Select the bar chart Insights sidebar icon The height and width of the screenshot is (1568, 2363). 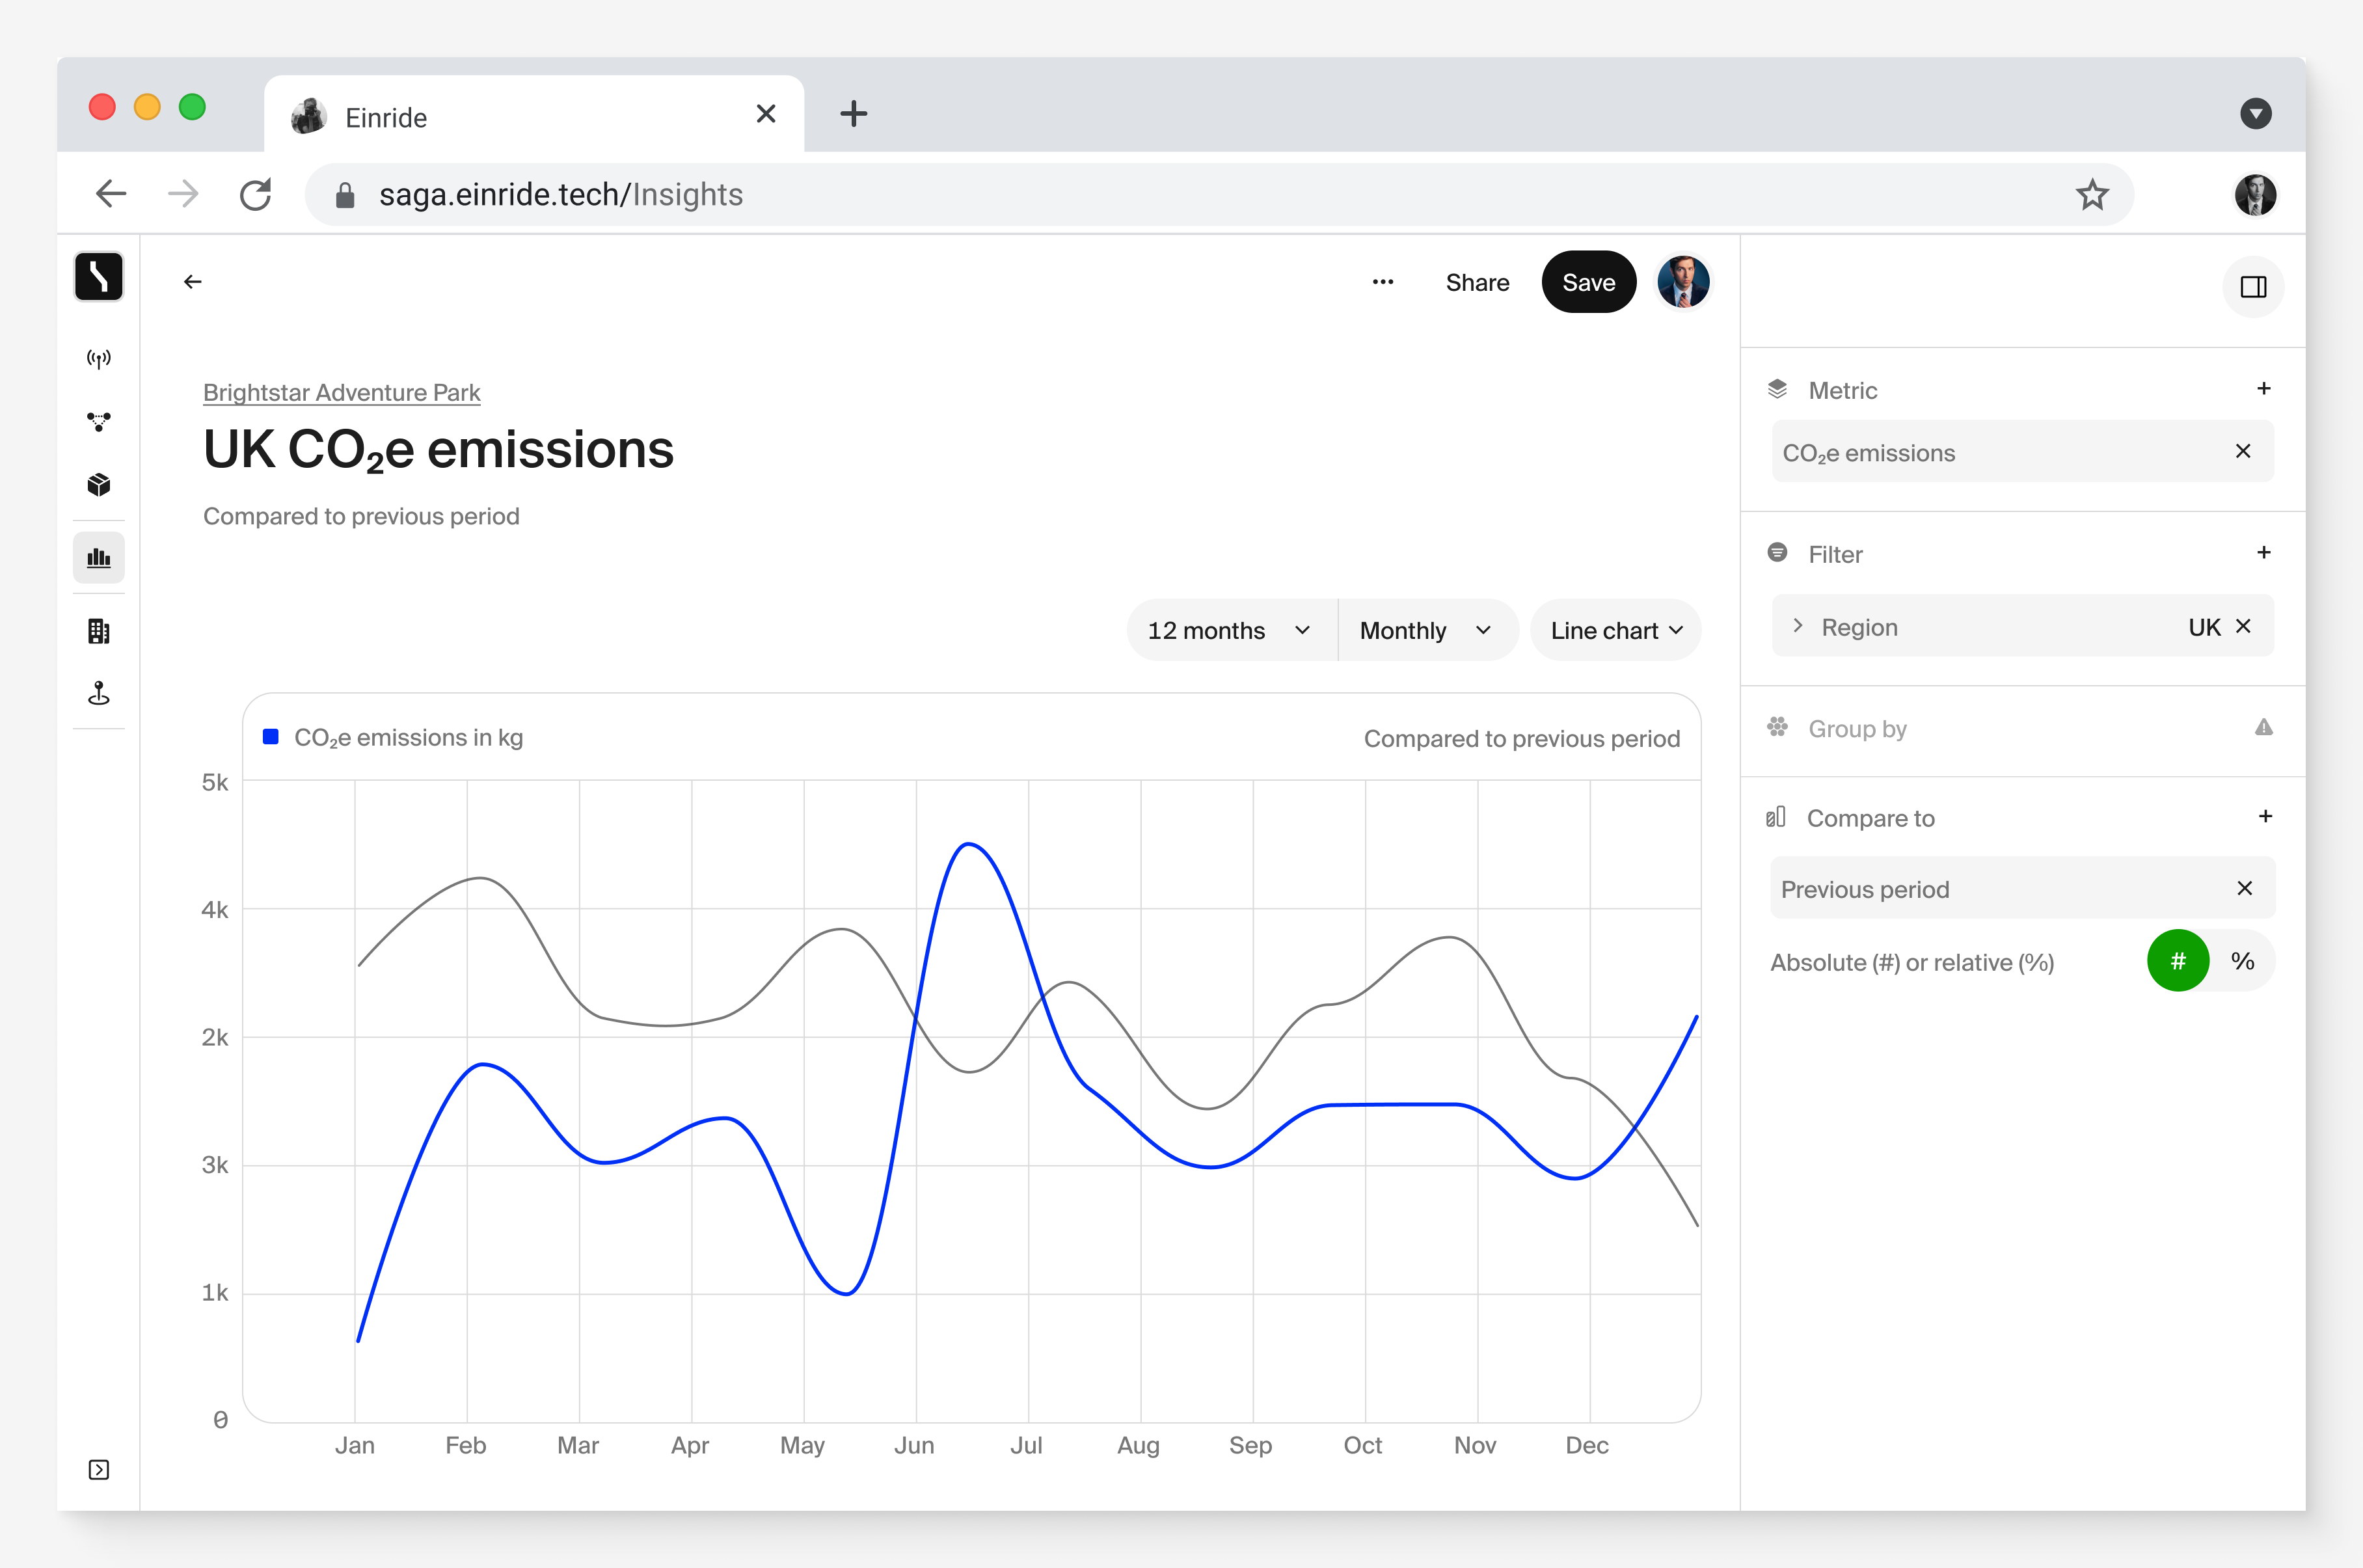coord(98,558)
